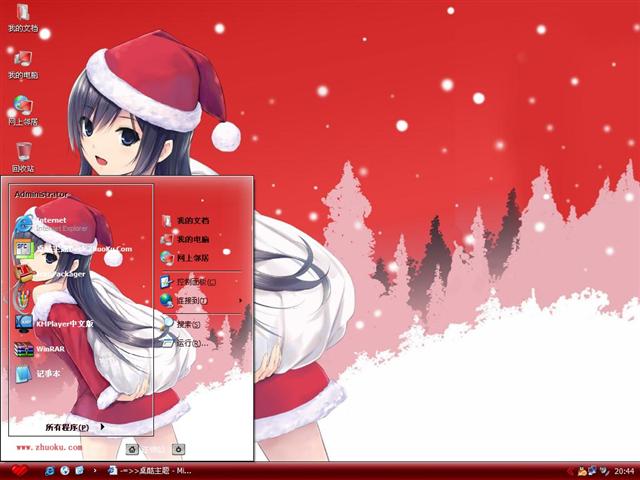The image size is (640, 480).
Task: Click the tray icon beside the clock
Action: point(604,471)
